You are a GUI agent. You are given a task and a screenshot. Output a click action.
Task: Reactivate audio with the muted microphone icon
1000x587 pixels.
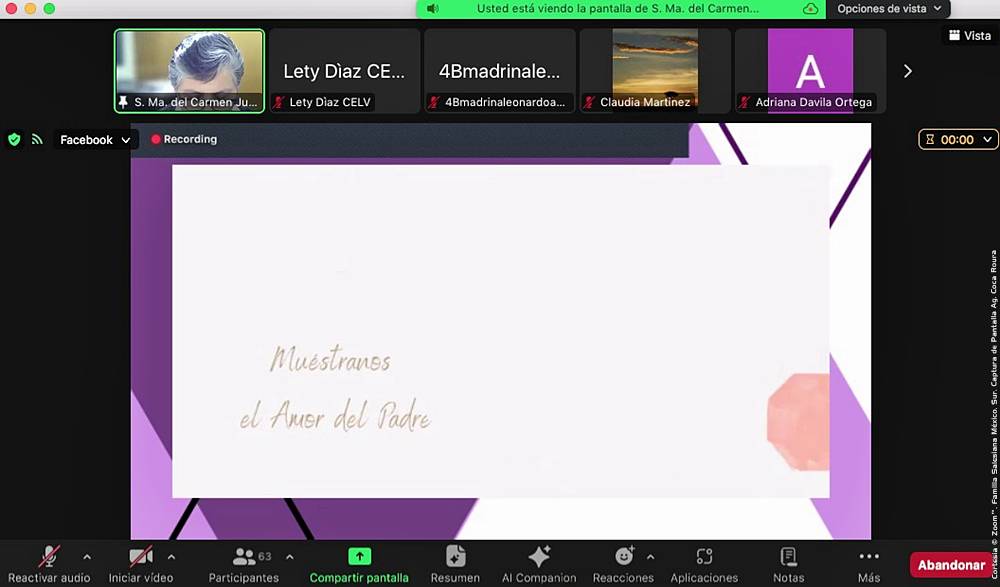tap(49, 556)
